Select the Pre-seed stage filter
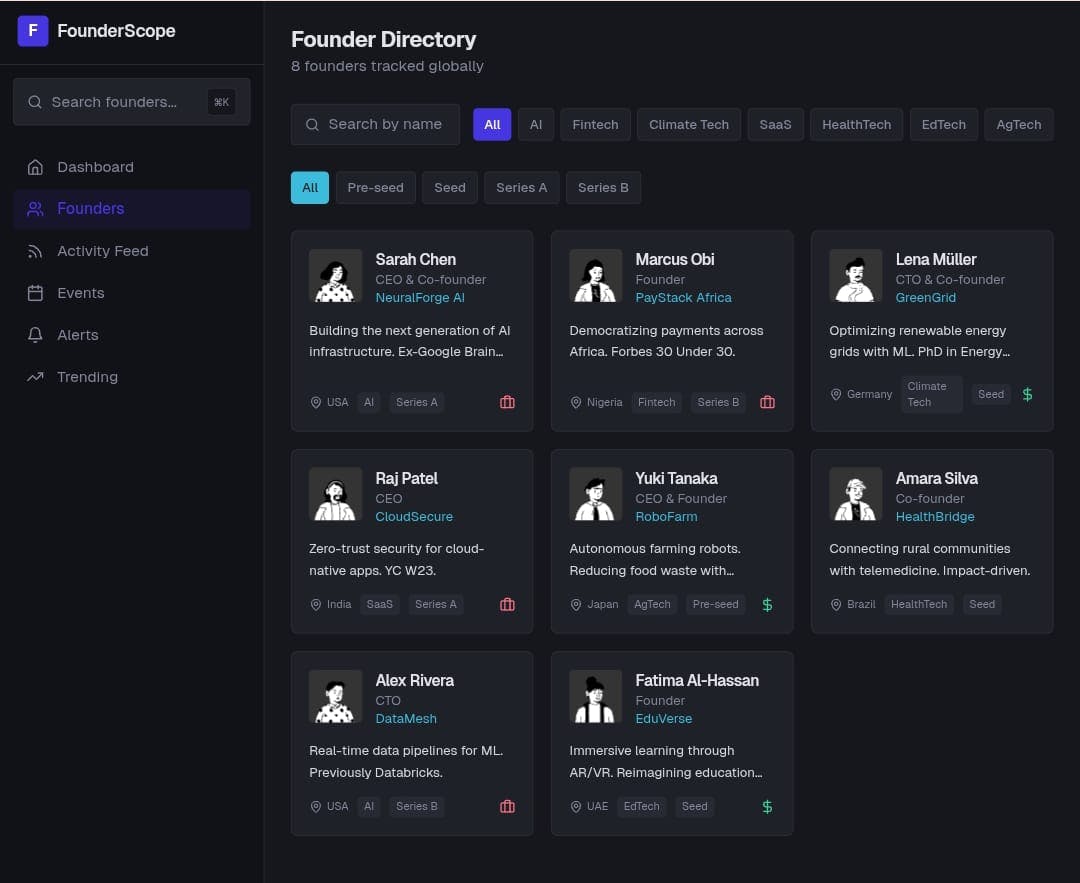The width and height of the screenshot is (1080, 883). point(375,188)
